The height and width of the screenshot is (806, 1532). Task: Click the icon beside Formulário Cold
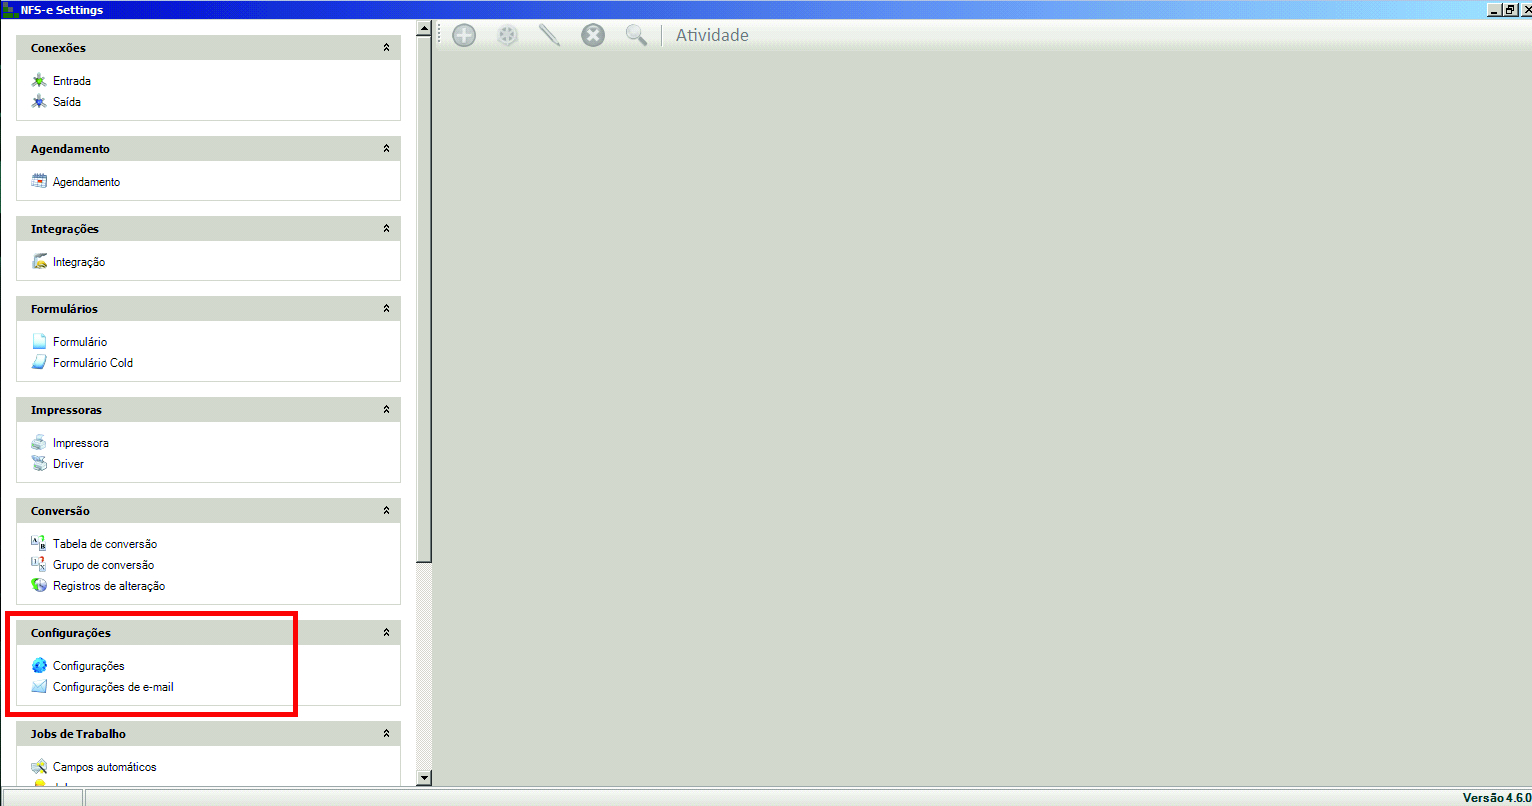[x=39, y=363]
